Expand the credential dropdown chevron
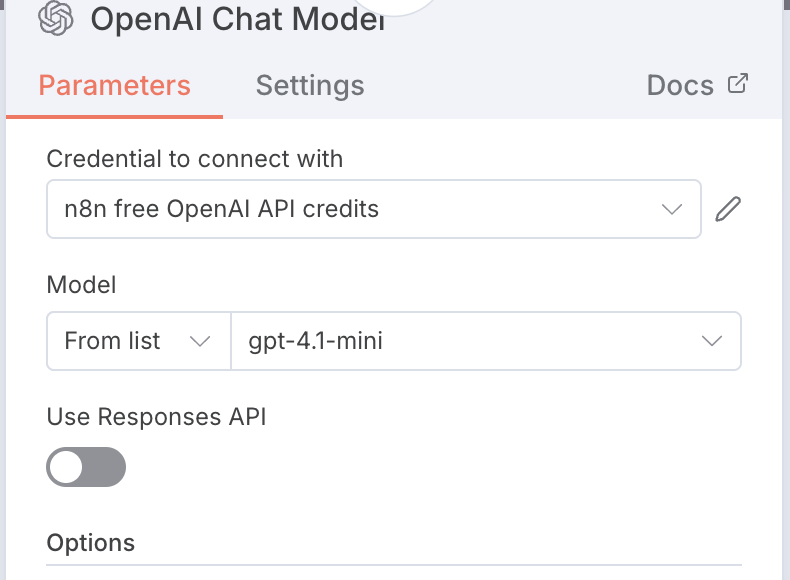This screenshot has width=790, height=580. click(x=672, y=209)
